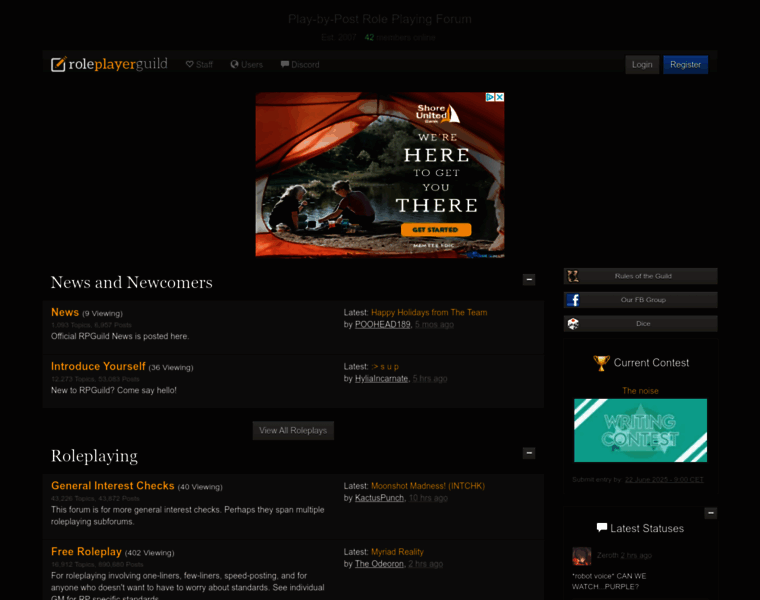Open KactusPunch's profile
760x600 pixels.
[x=379, y=498]
